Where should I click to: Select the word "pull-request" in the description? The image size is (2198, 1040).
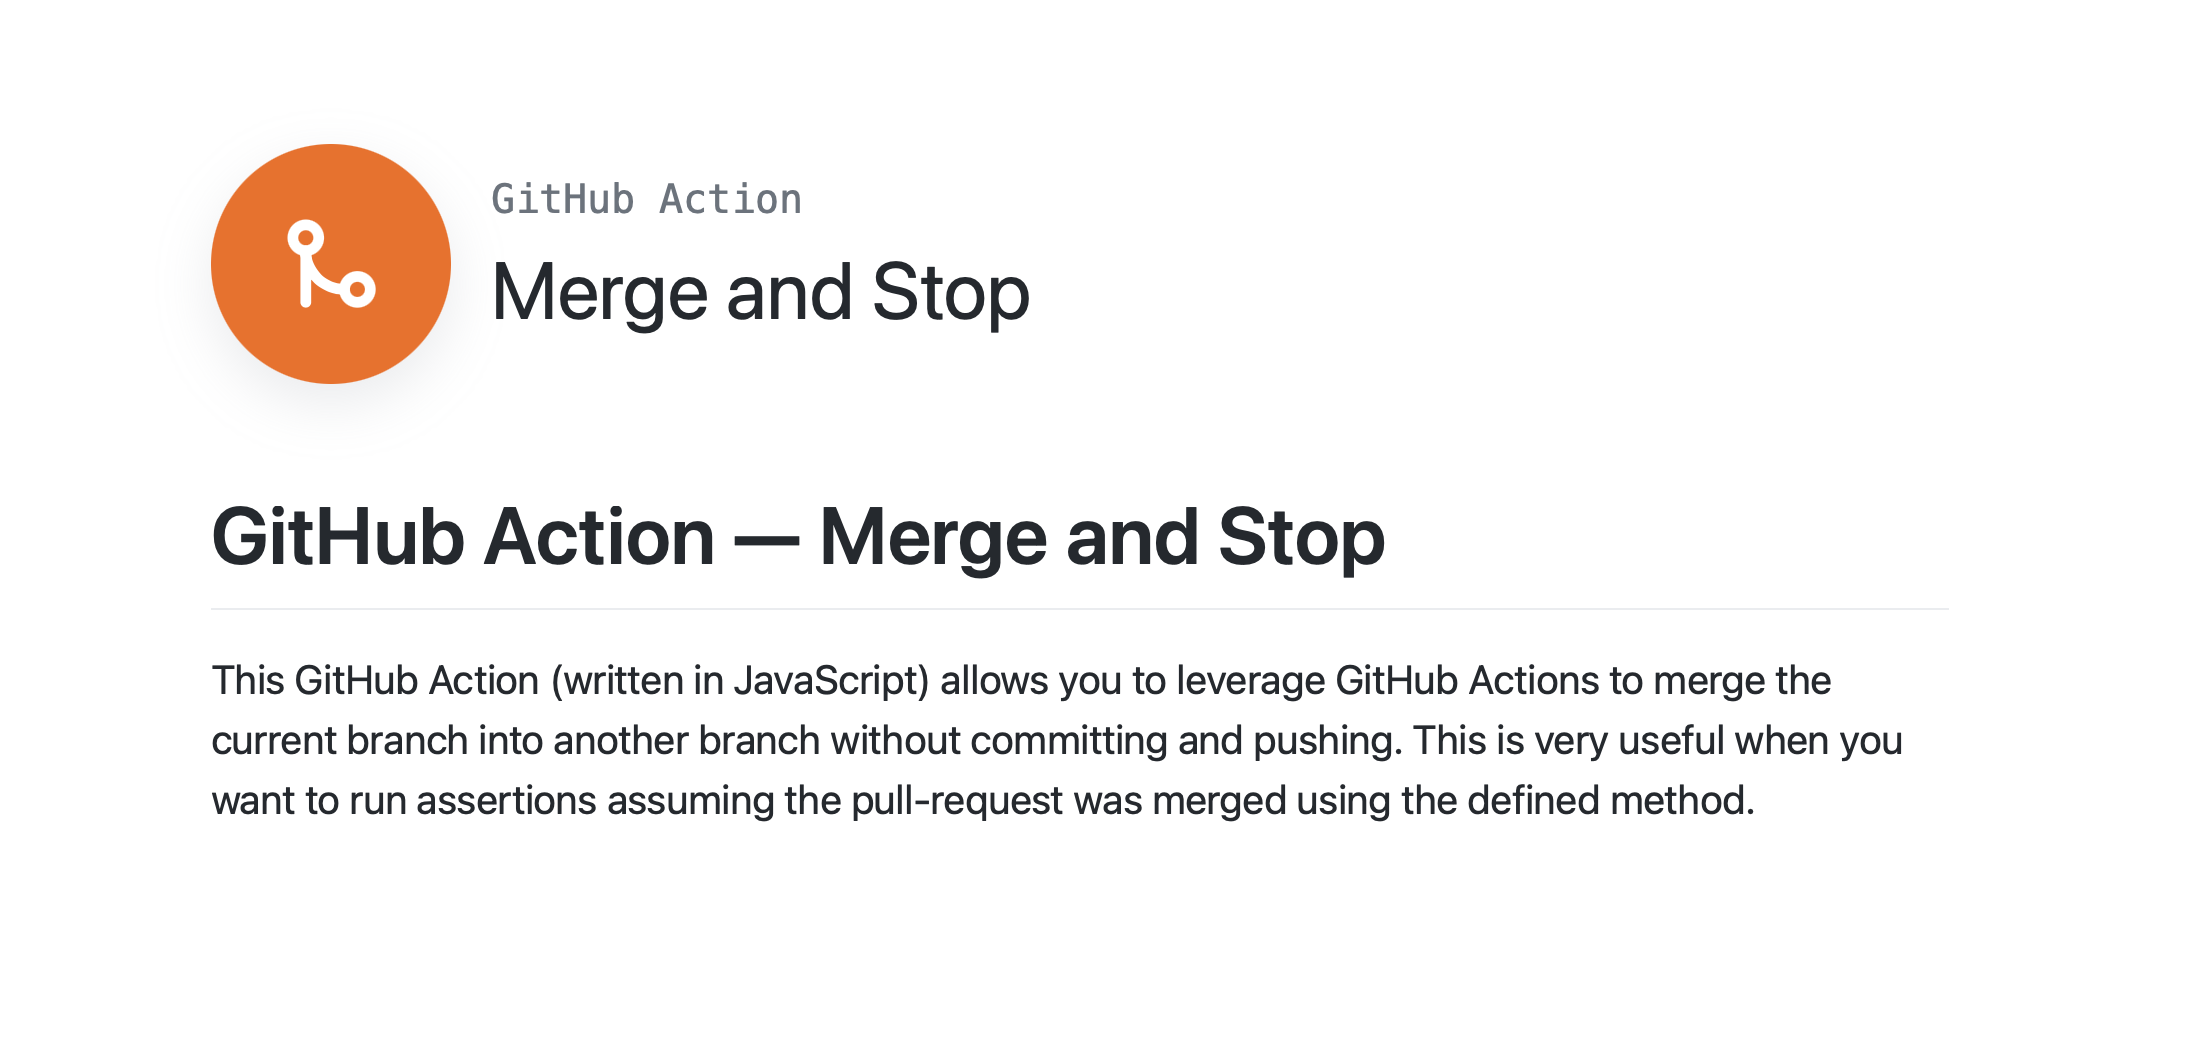[x=956, y=801]
